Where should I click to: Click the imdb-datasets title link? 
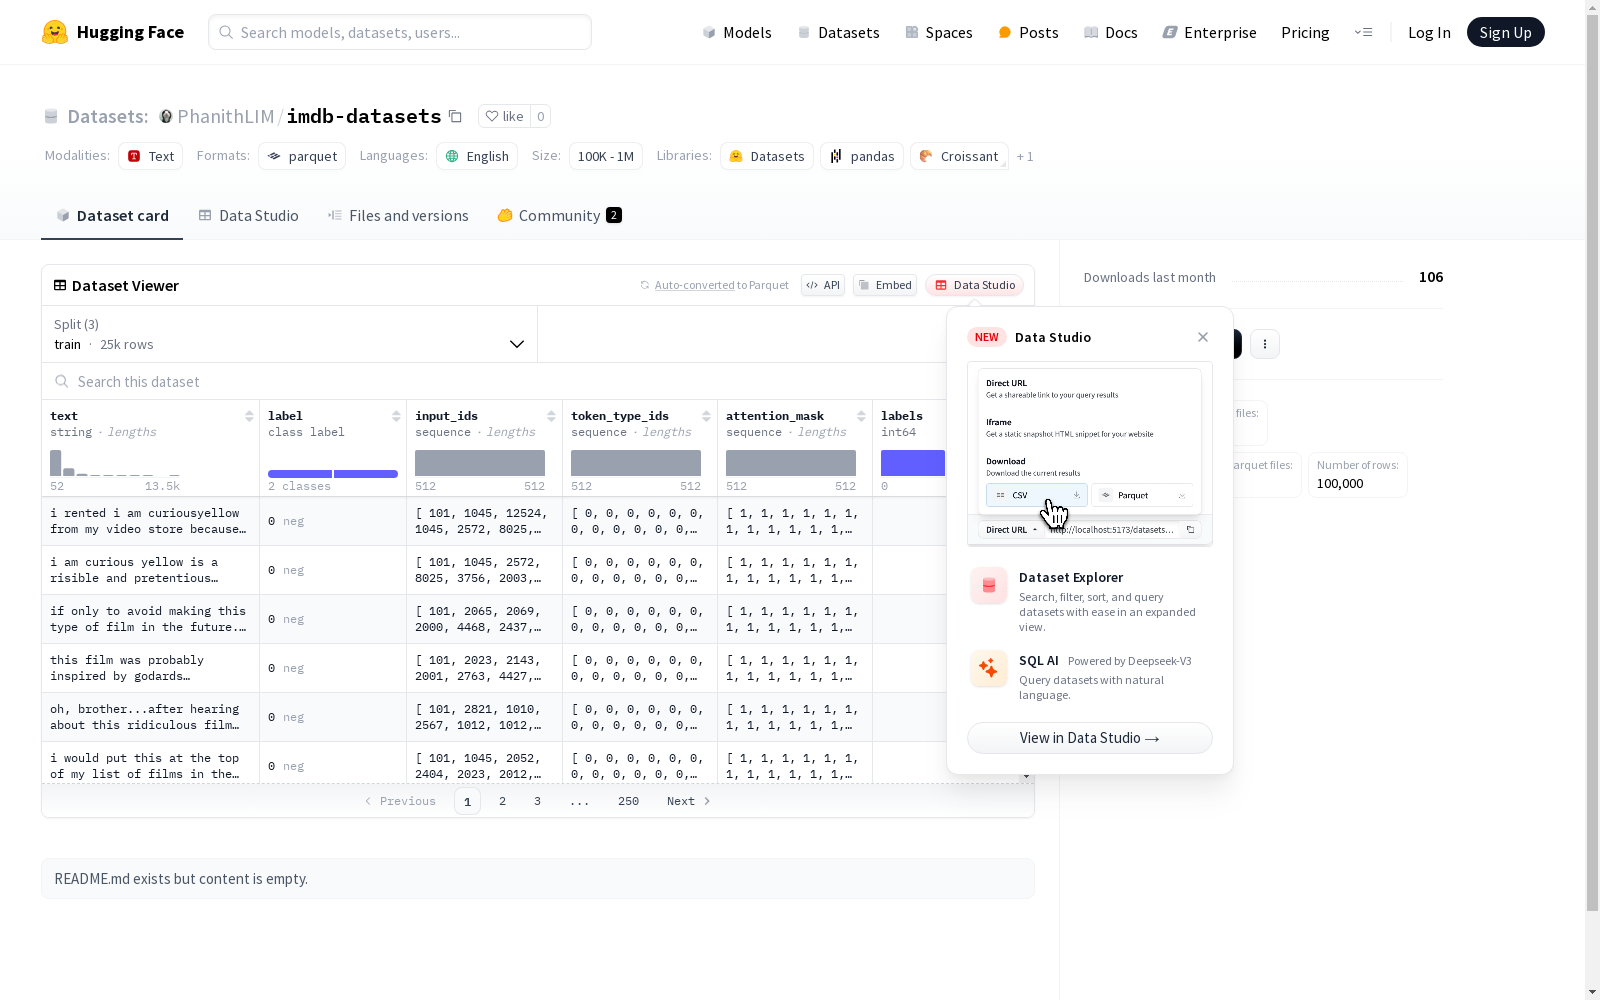click(364, 116)
